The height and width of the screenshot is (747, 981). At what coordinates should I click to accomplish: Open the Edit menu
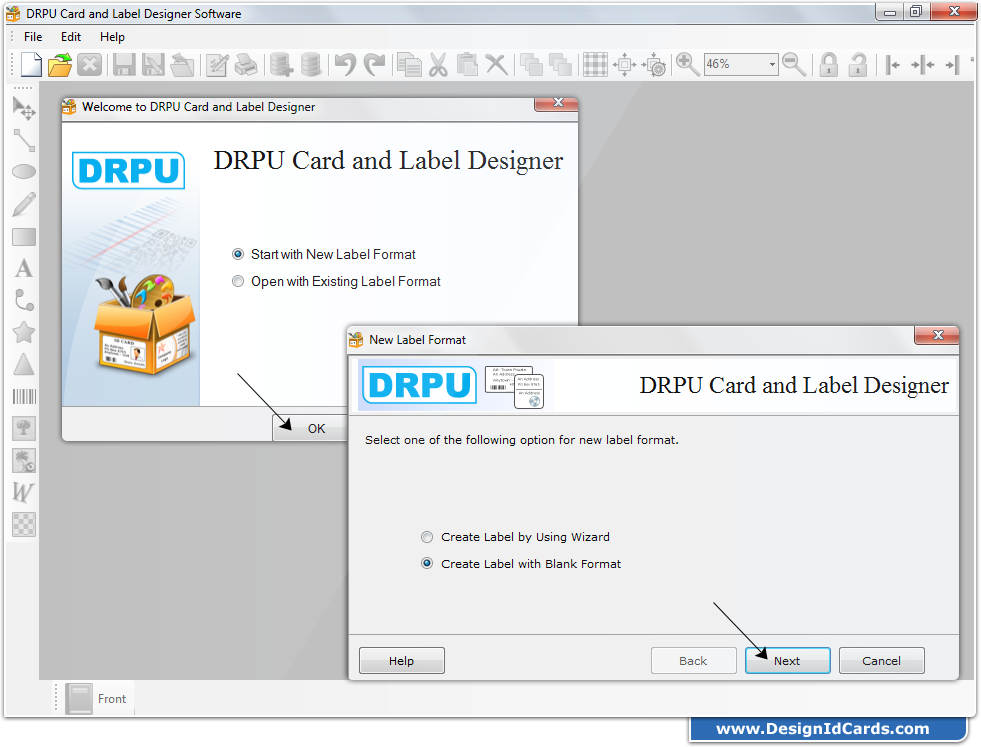[71, 37]
